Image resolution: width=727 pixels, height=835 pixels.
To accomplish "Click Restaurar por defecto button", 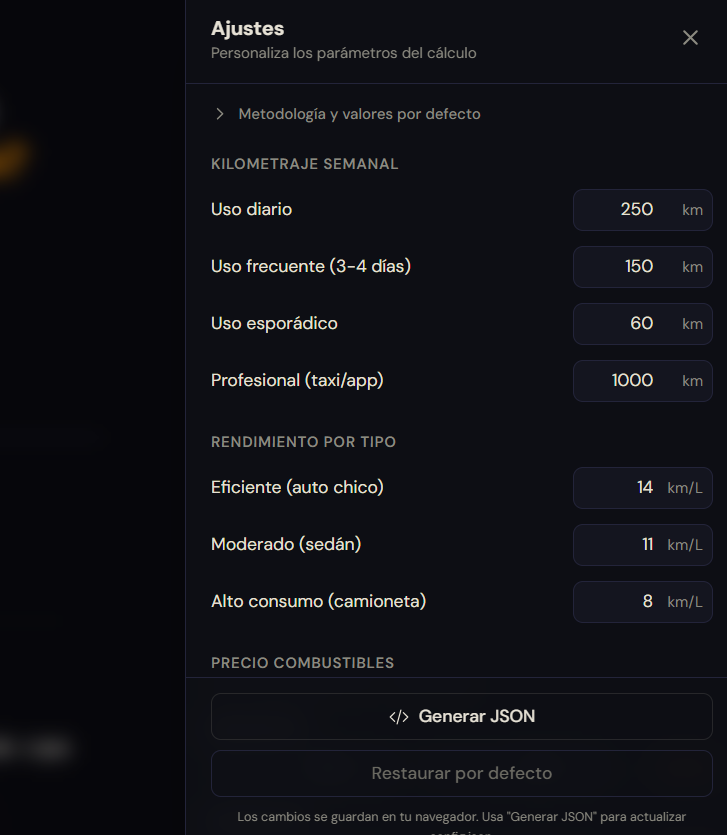I will point(461,773).
